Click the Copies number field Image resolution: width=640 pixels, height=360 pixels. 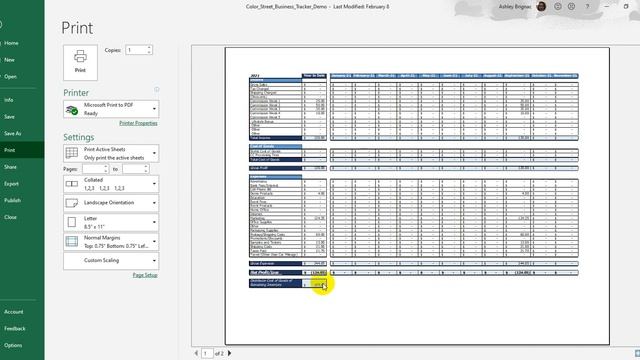click(x=136, y=50)
